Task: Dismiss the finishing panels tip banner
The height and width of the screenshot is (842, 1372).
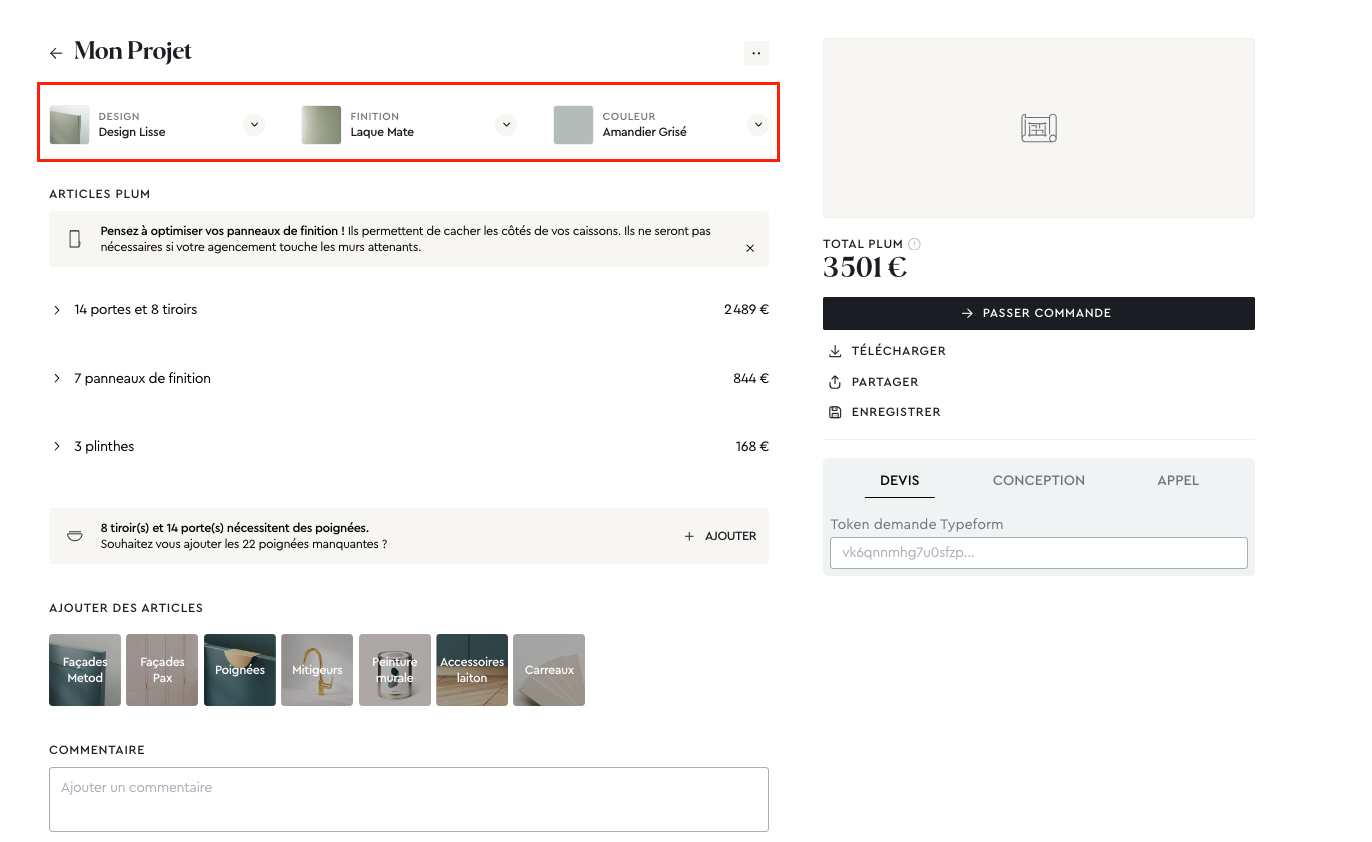Action: click(750, 248)
